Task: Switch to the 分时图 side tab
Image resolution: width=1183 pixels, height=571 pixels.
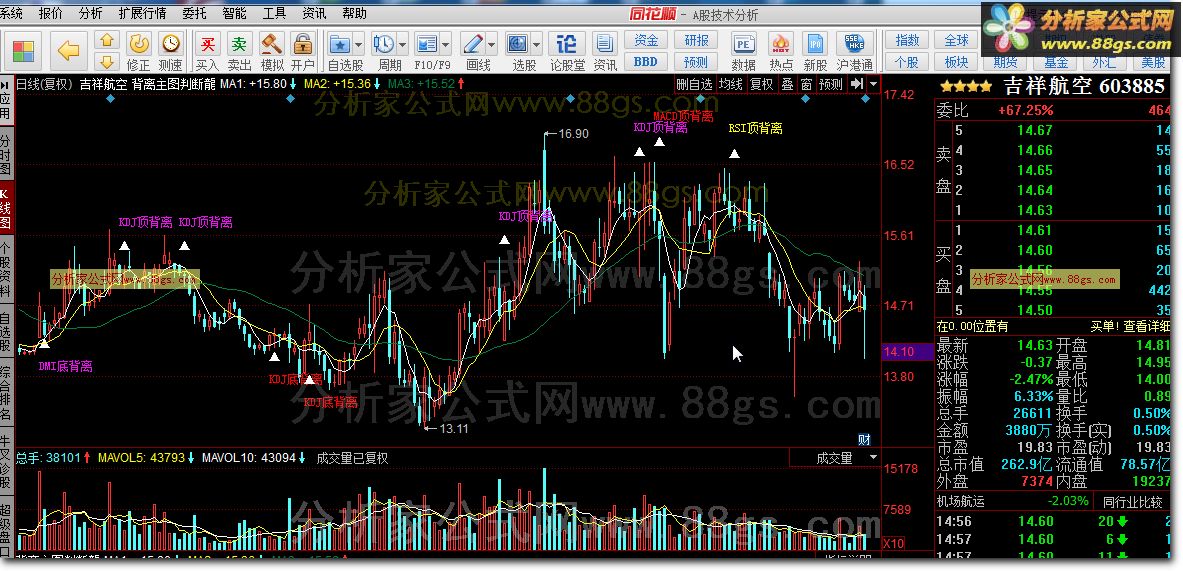Action: click(6, 155)
